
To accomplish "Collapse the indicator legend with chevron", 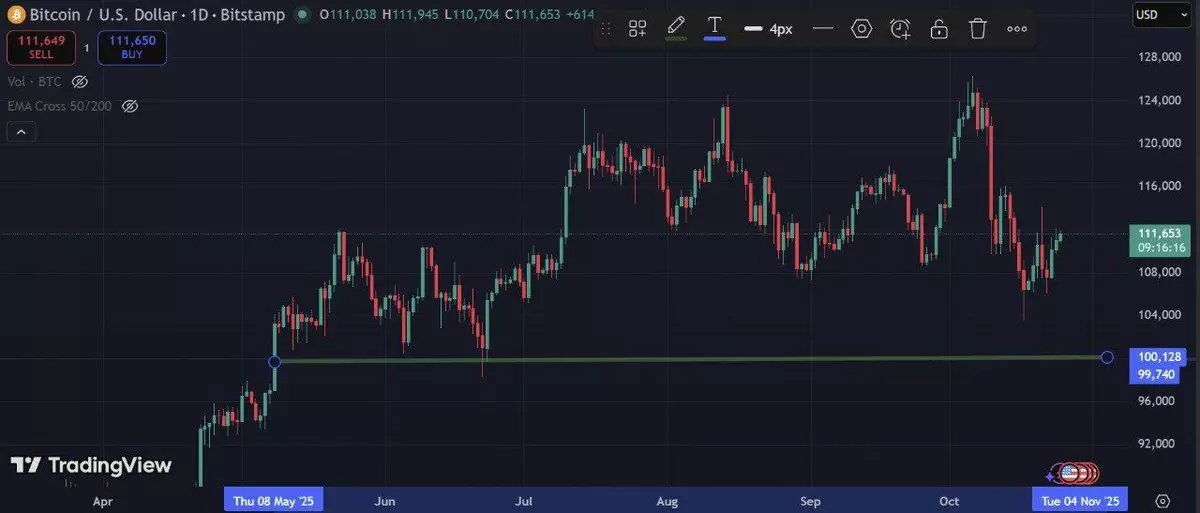I will tap(21, 131).
